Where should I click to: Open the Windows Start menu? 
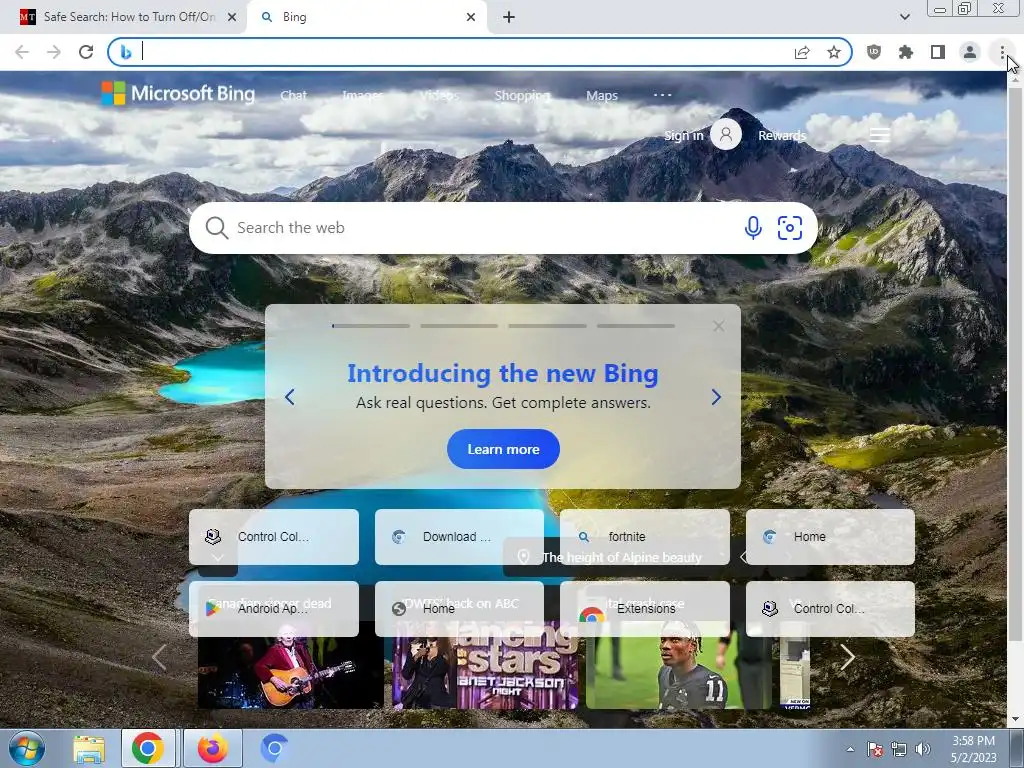pyautogui.click(x=25, y=748)
